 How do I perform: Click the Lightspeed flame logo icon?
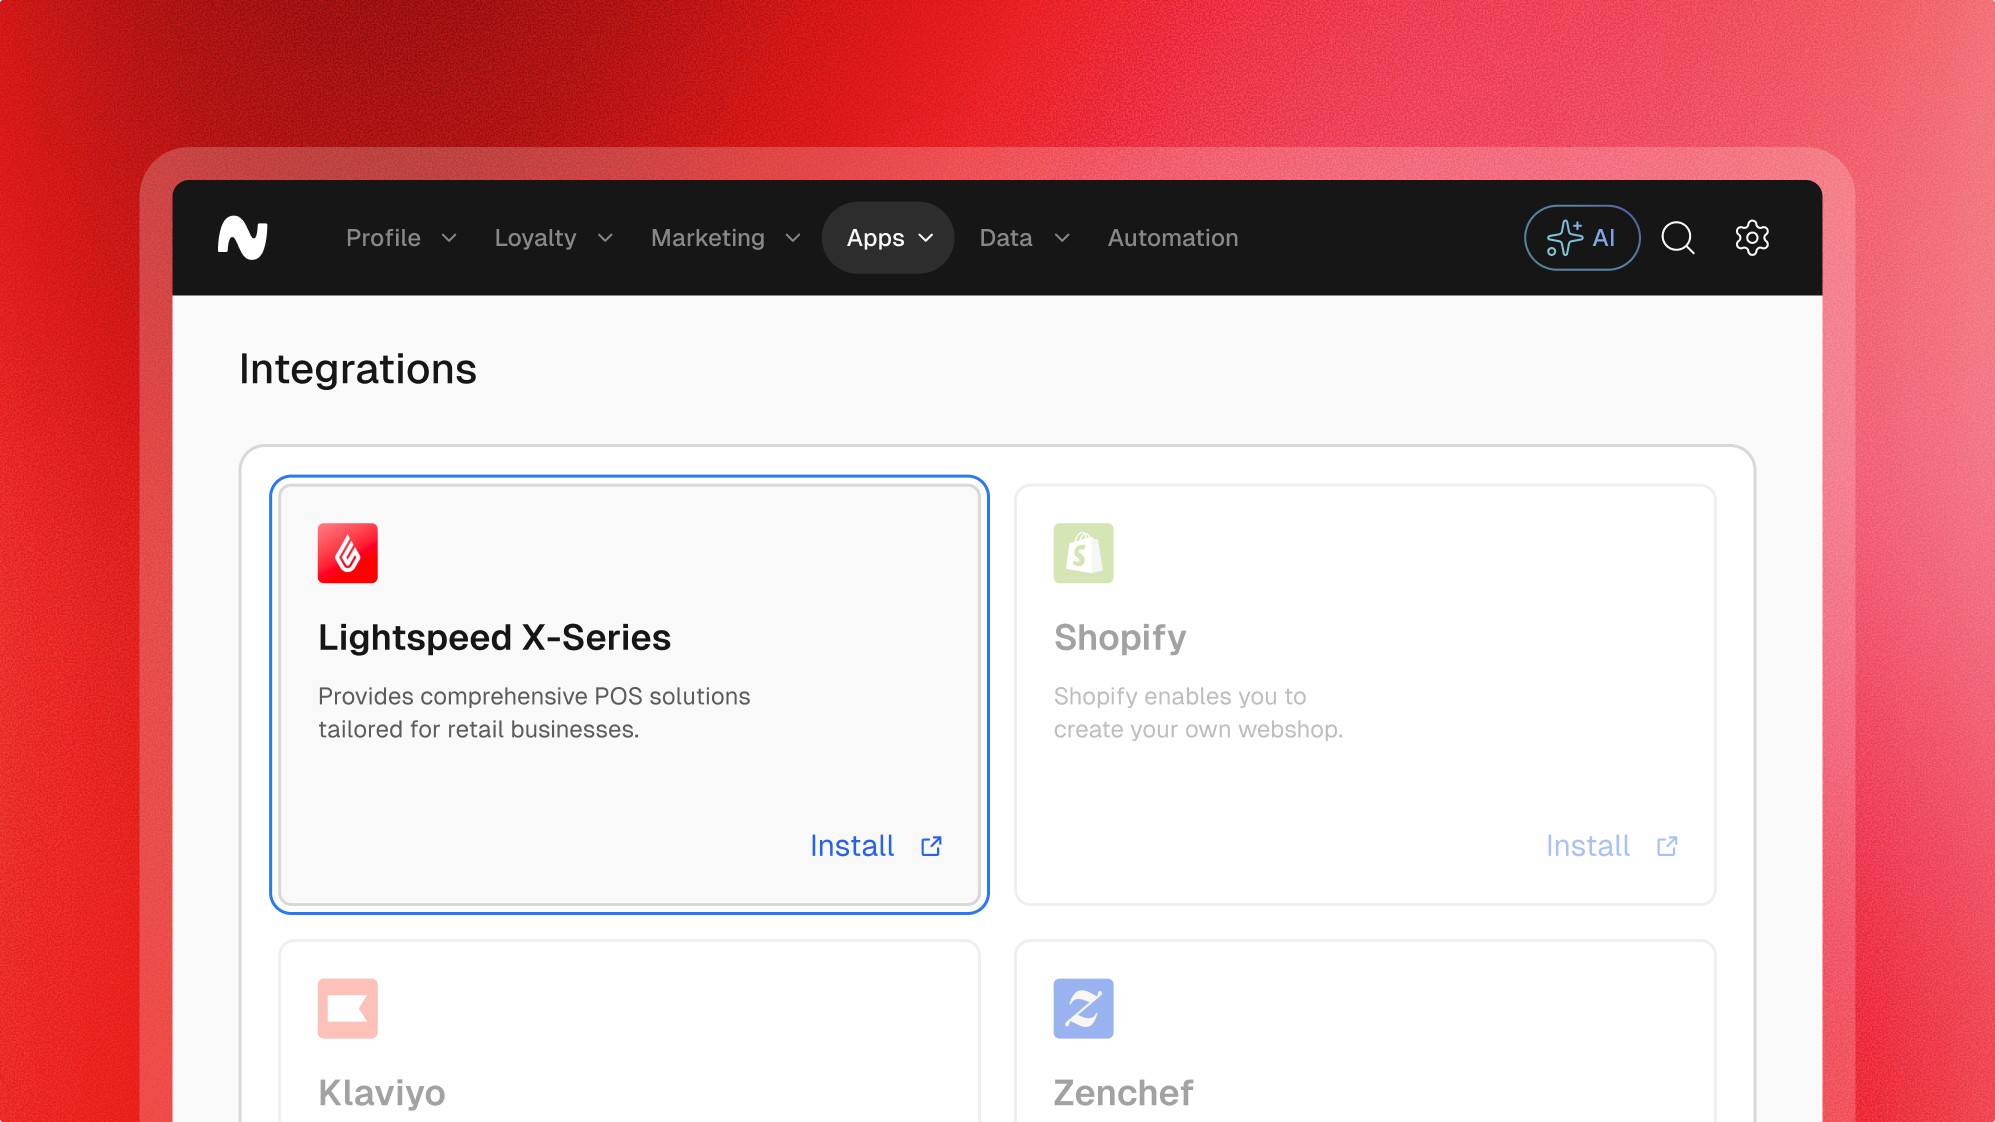(x=347, y=553)
